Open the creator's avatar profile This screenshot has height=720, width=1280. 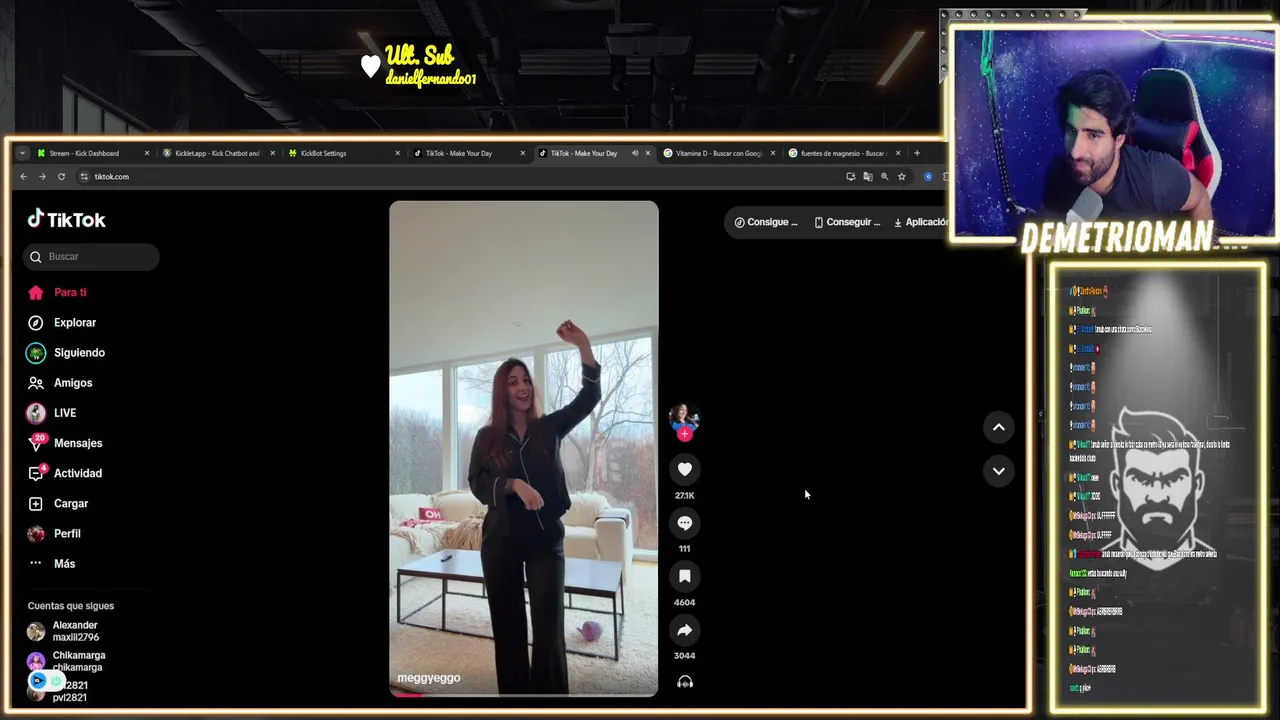tap(684, 416)
